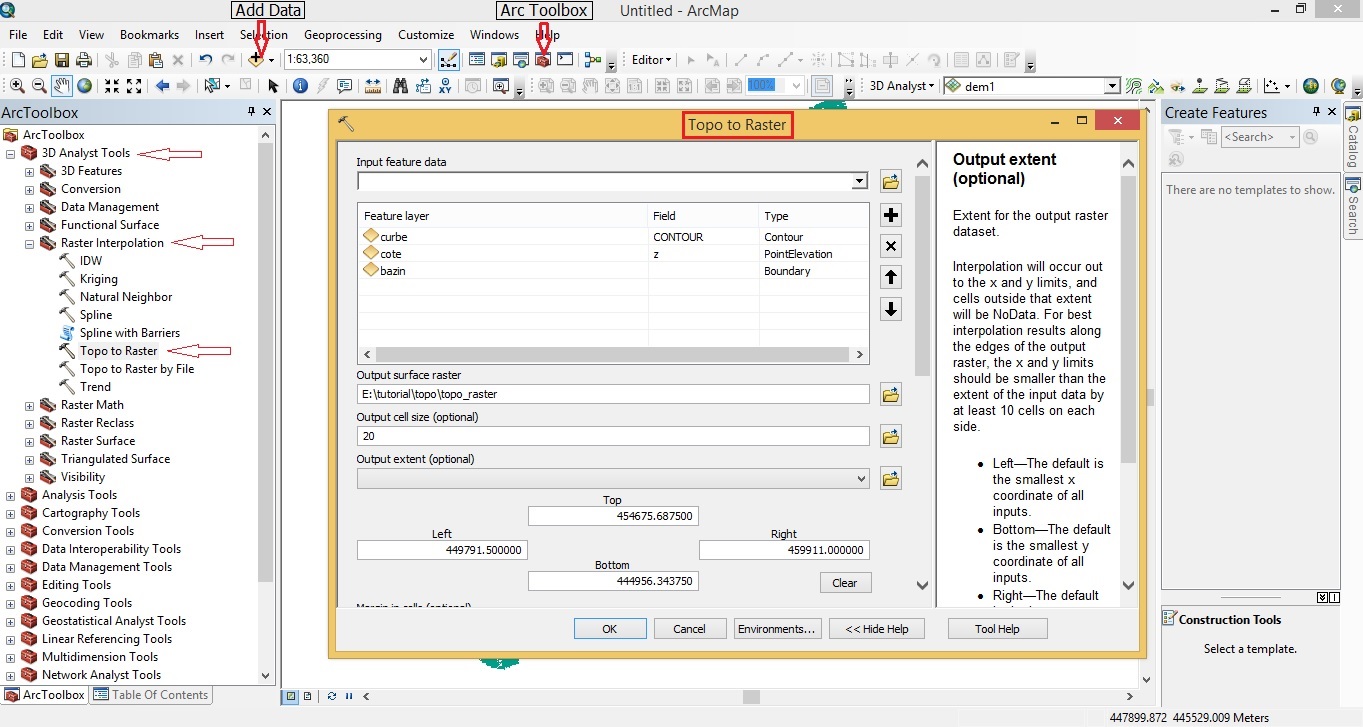
Task: Expand the Analysis Tools toolbox
Action: point(10,495)
